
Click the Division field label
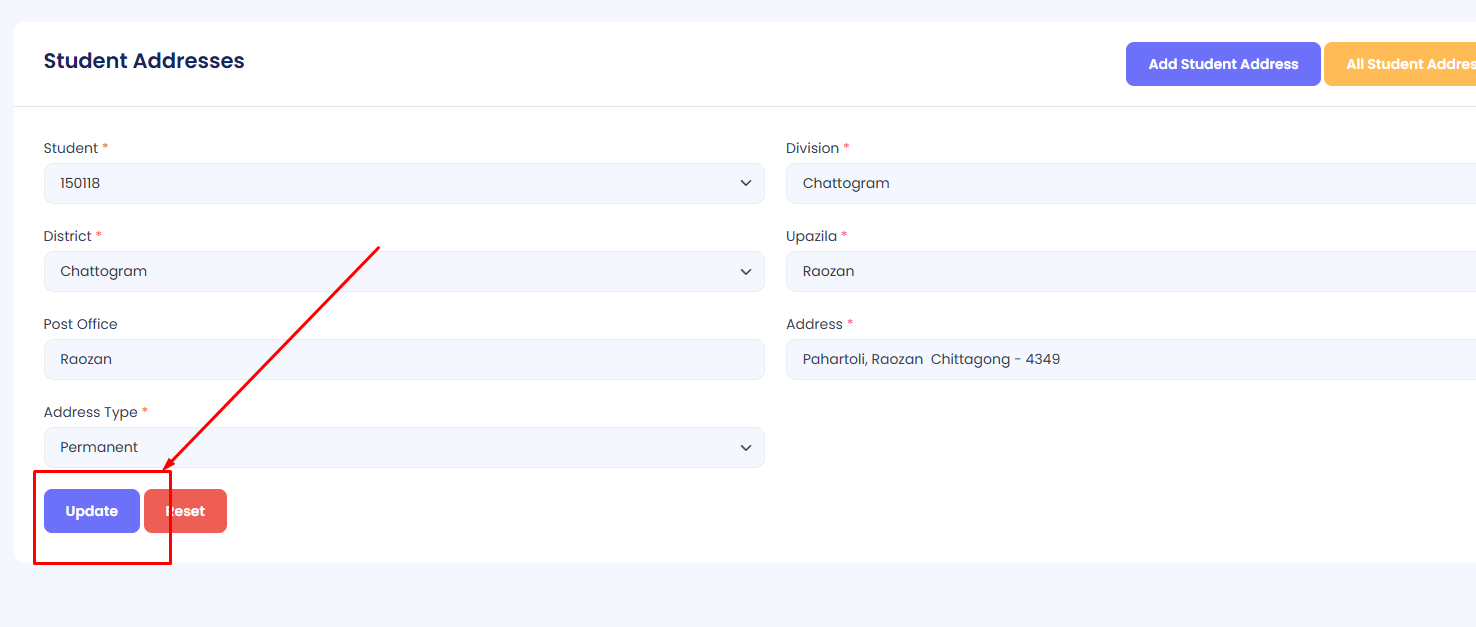[x=812, y=148]
